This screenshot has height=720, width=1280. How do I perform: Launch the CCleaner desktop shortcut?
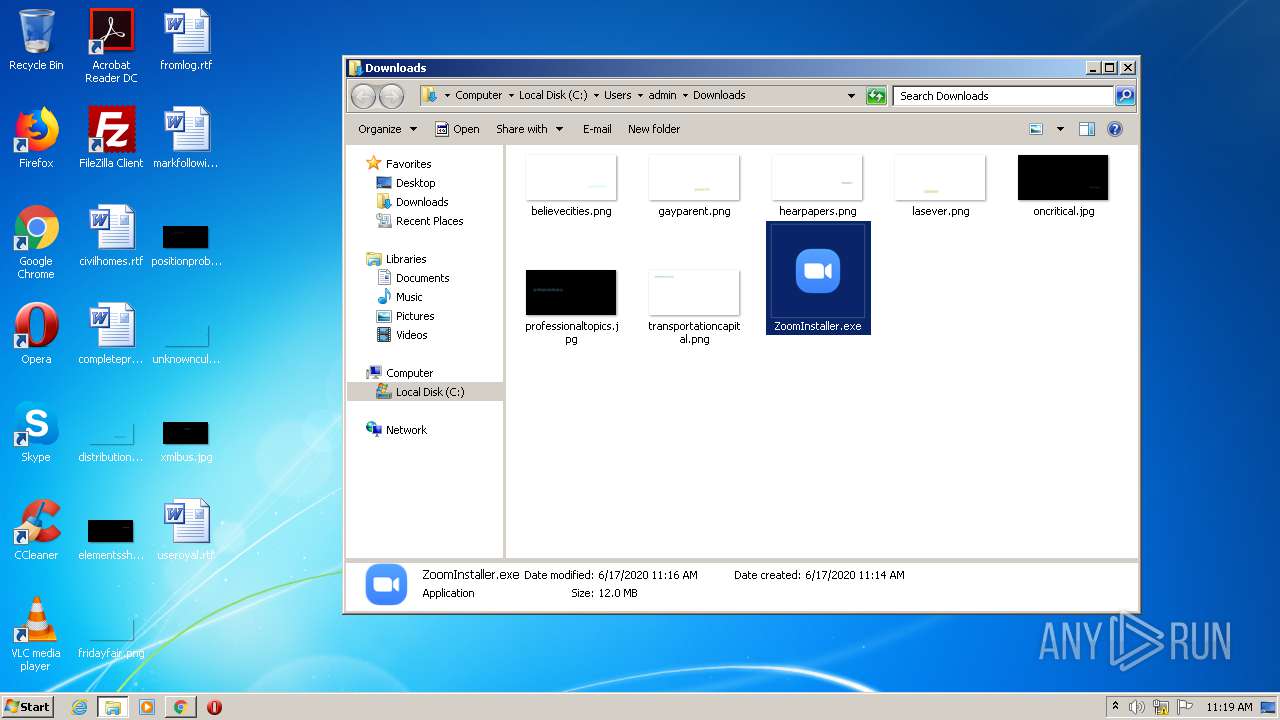(36, 530)
